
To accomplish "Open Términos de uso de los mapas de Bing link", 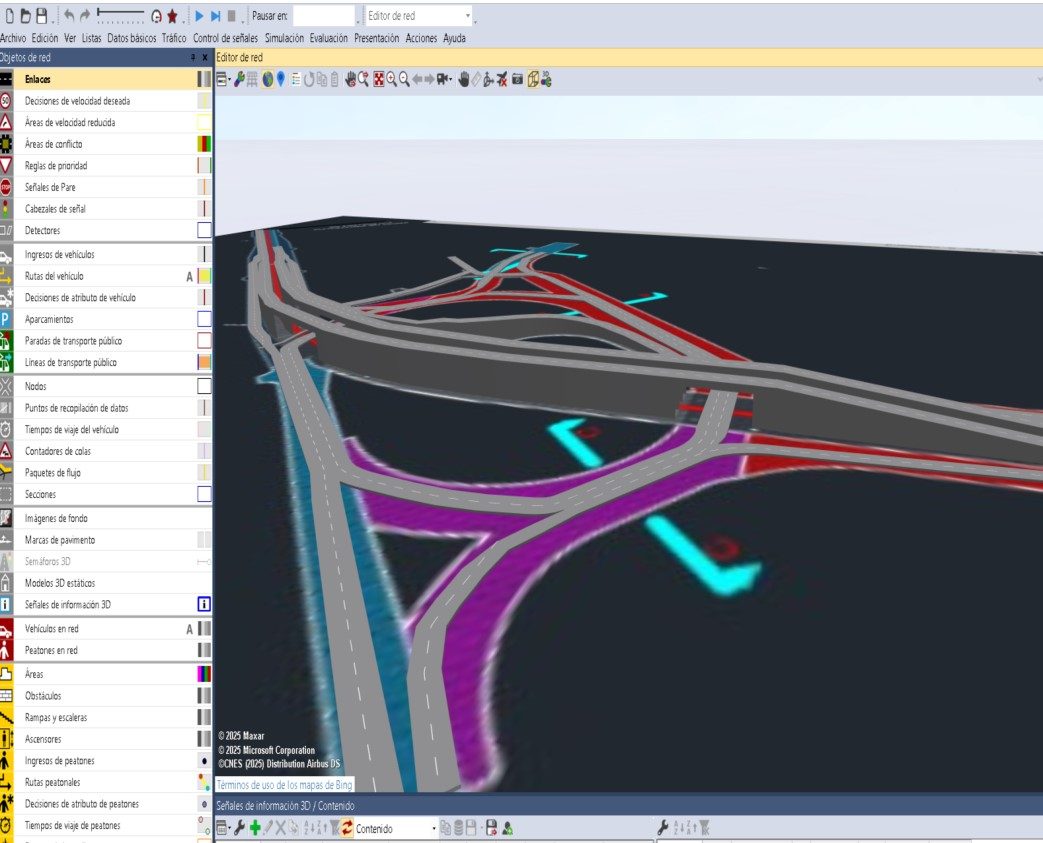I will pyautogui.click(x=284, y=785).
